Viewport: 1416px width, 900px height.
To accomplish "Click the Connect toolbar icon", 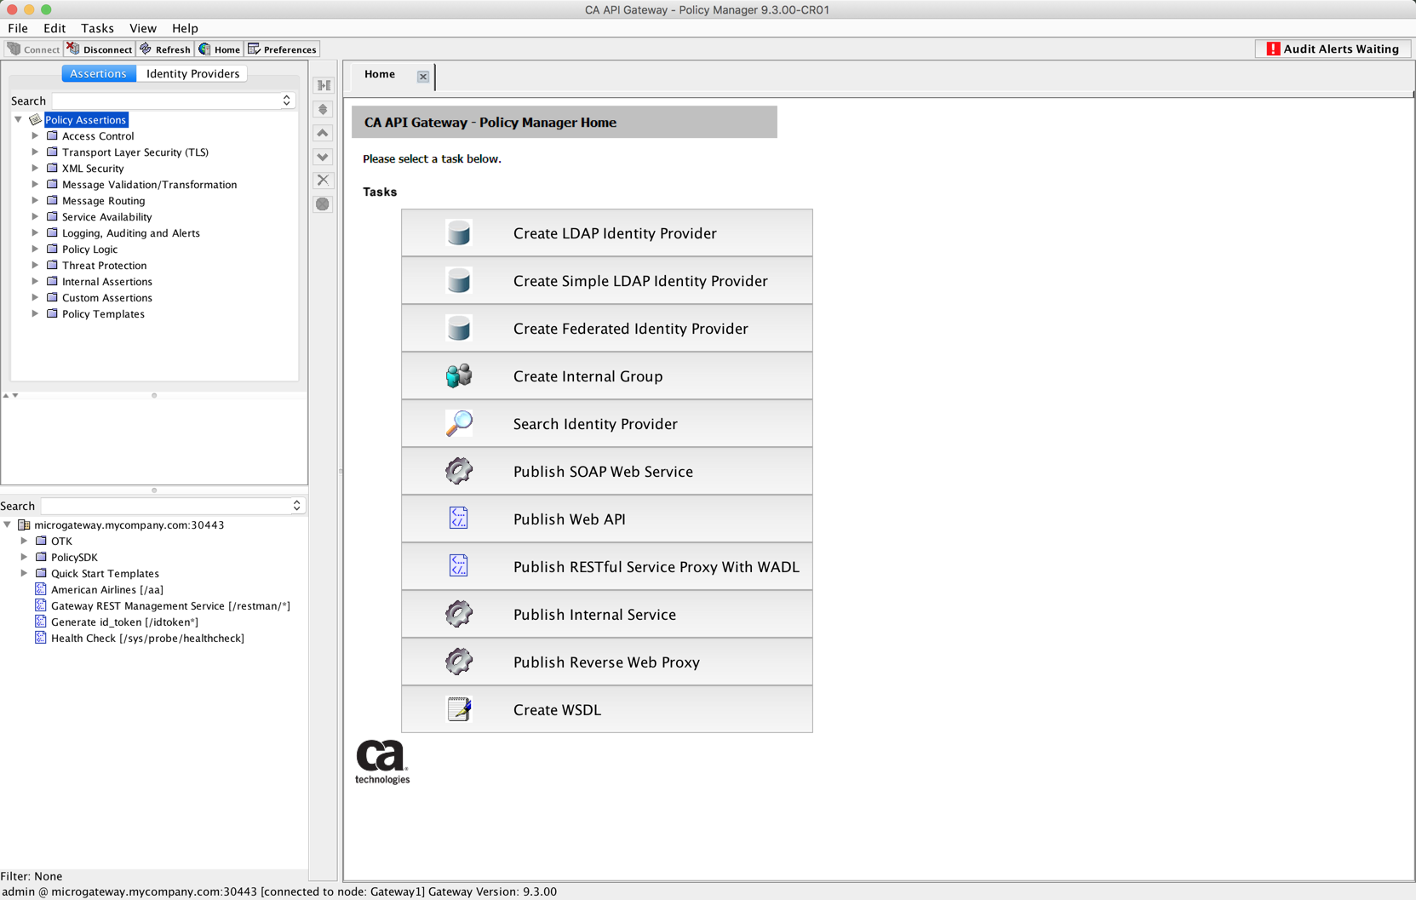I will click(x=14, y=49).
